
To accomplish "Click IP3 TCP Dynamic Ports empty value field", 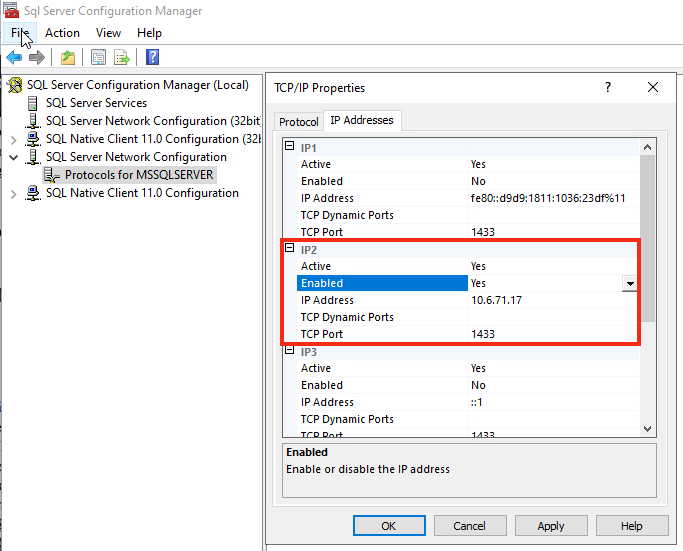I will click(x=553, y=419).
